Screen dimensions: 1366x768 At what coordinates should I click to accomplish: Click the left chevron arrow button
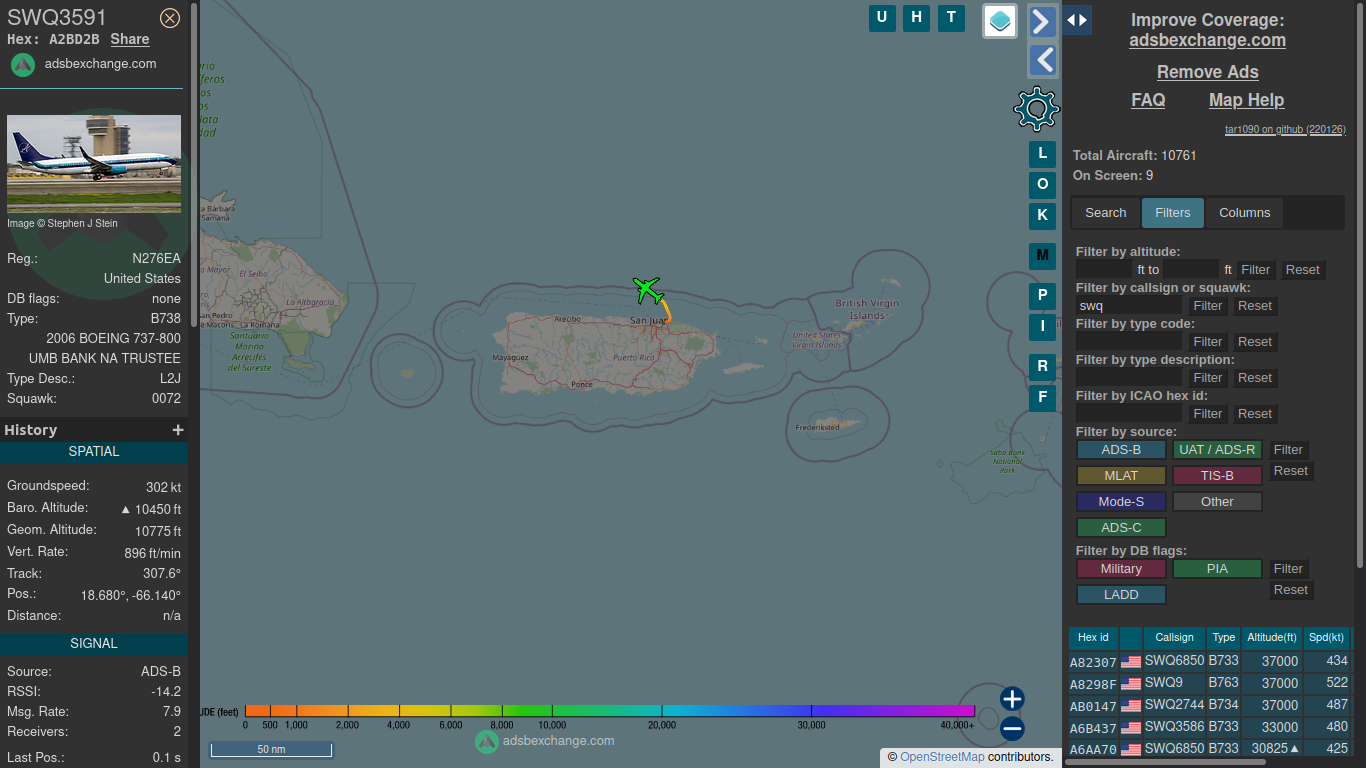(x=1043, y=60)
